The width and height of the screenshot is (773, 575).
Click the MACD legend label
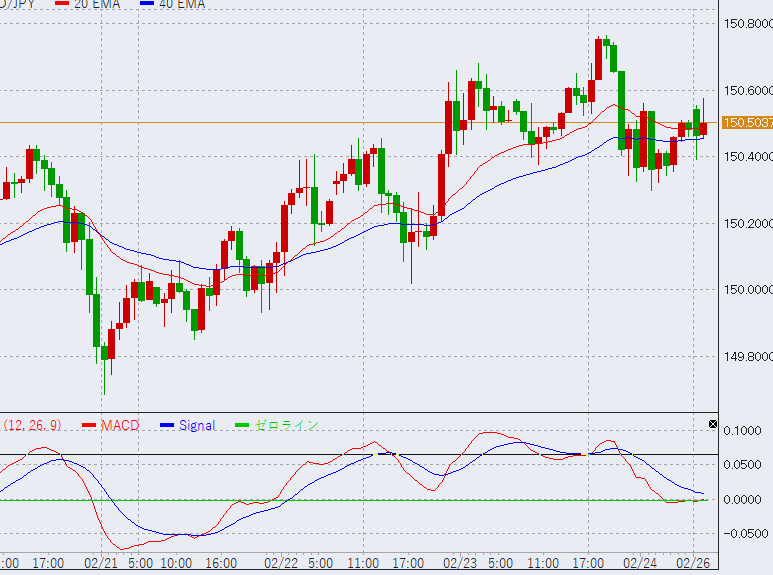tap(119, 426)
